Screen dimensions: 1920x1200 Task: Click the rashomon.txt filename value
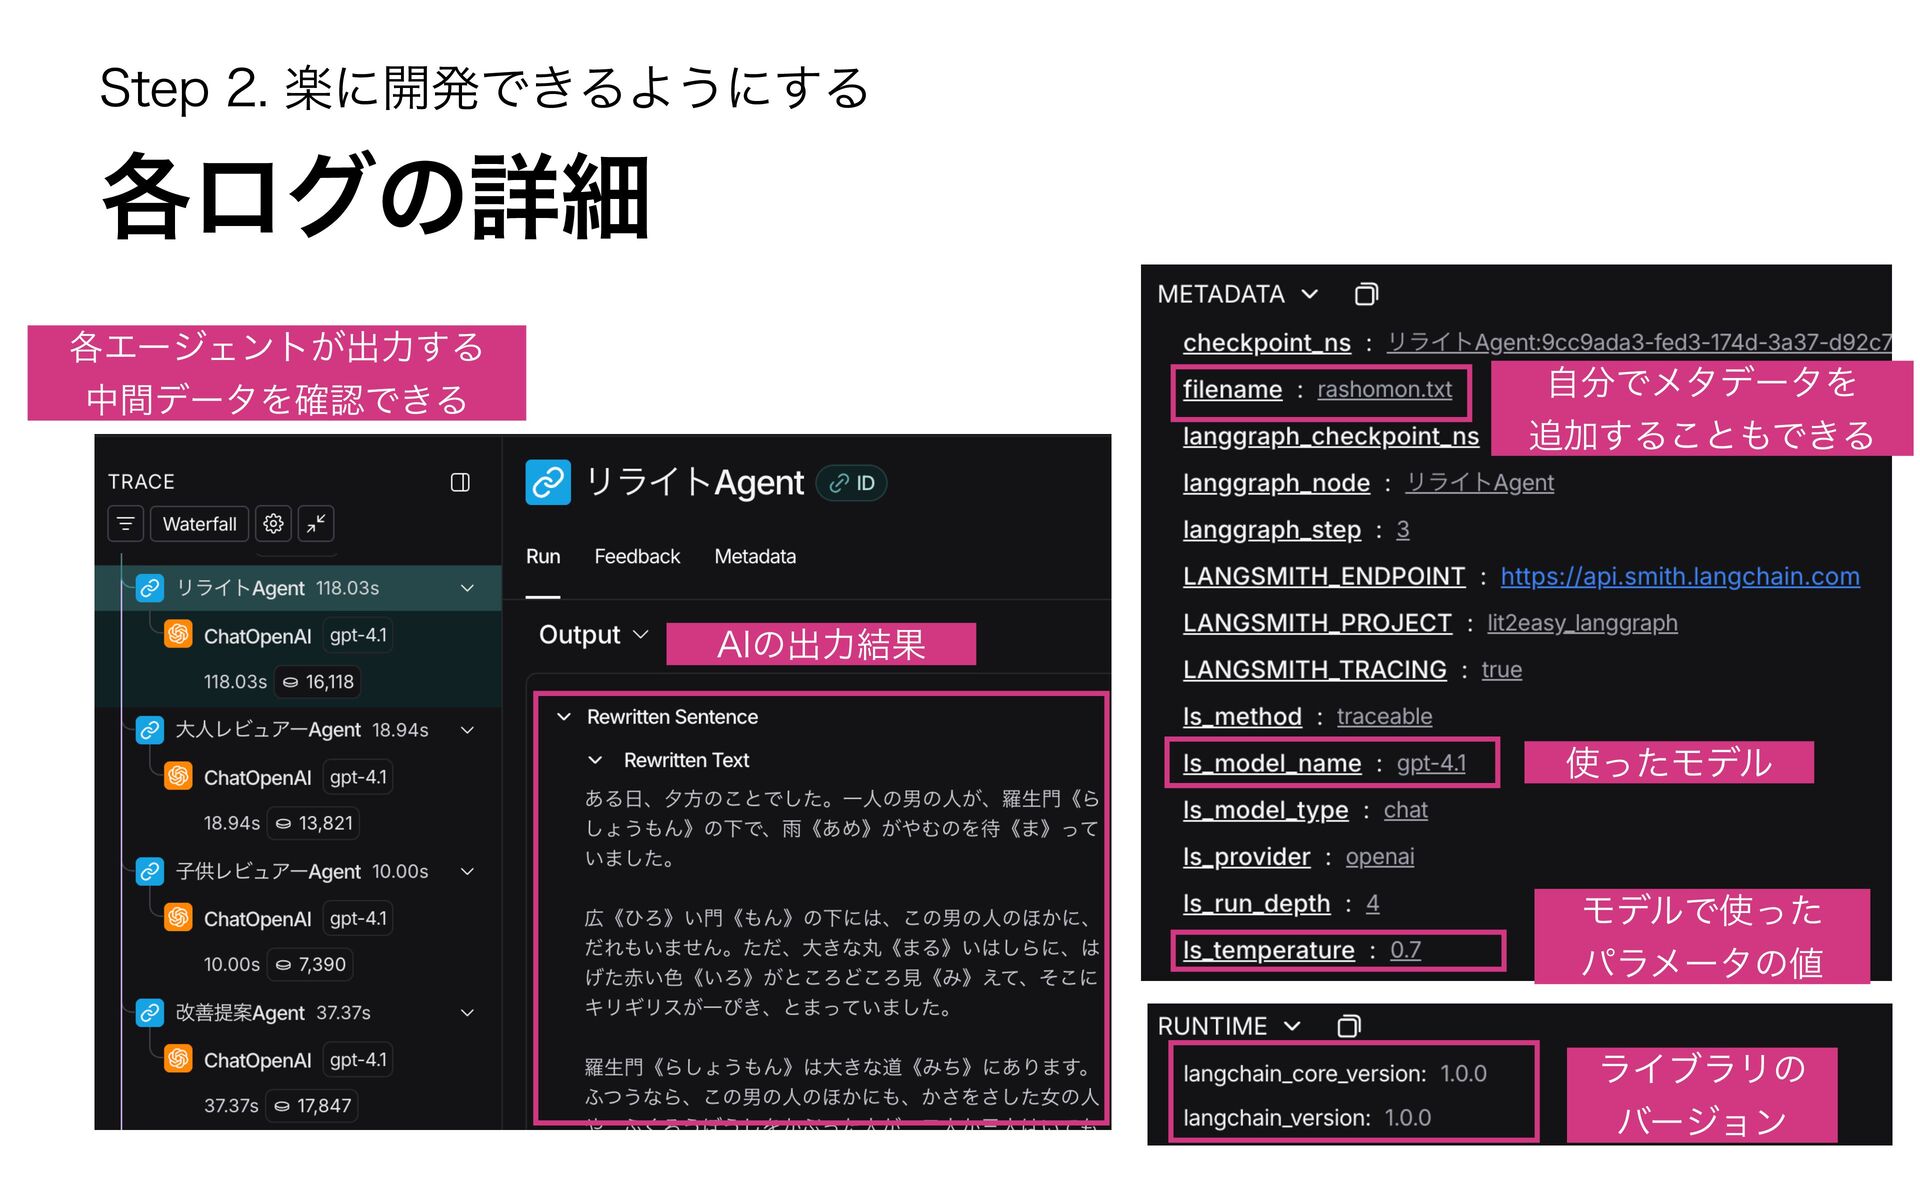coord(1384,390)
